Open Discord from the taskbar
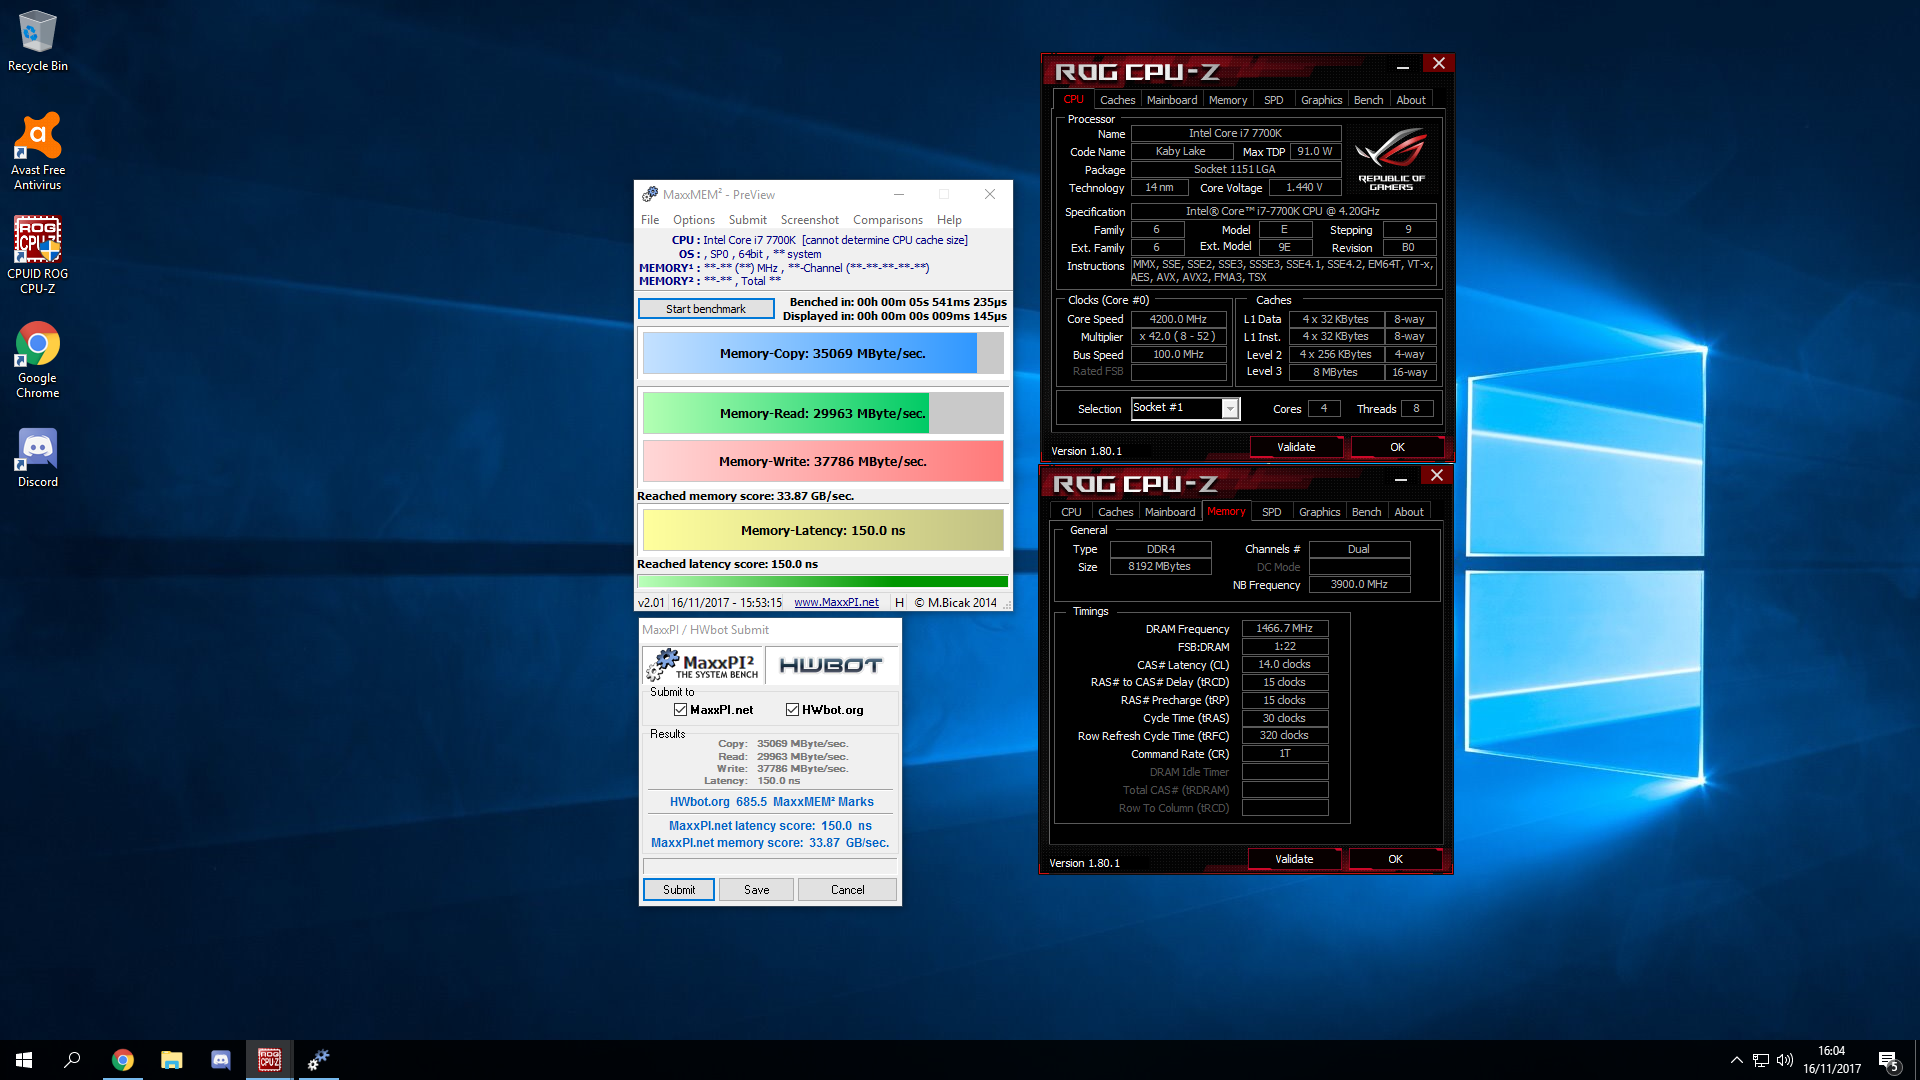This screenshot has width=1920, height=1080. pos(220,1060)
